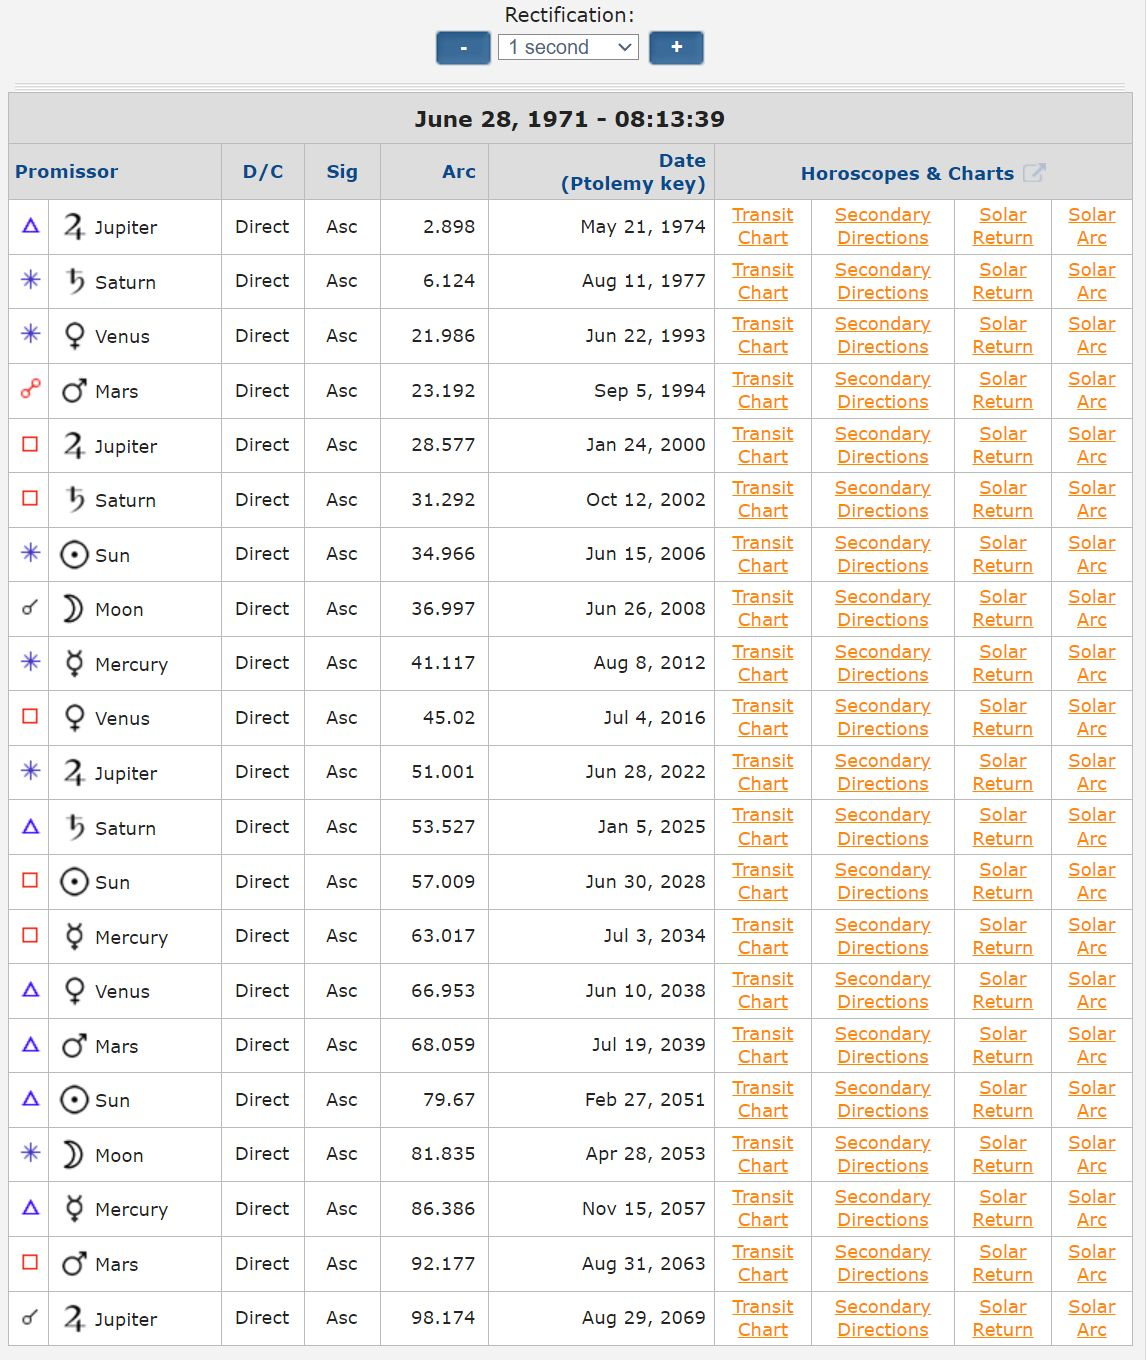Click the conjunction icon in the Jupiter 98.174 row
This screenshot has height=1360, width=1147.
[x=30, y=1318]
